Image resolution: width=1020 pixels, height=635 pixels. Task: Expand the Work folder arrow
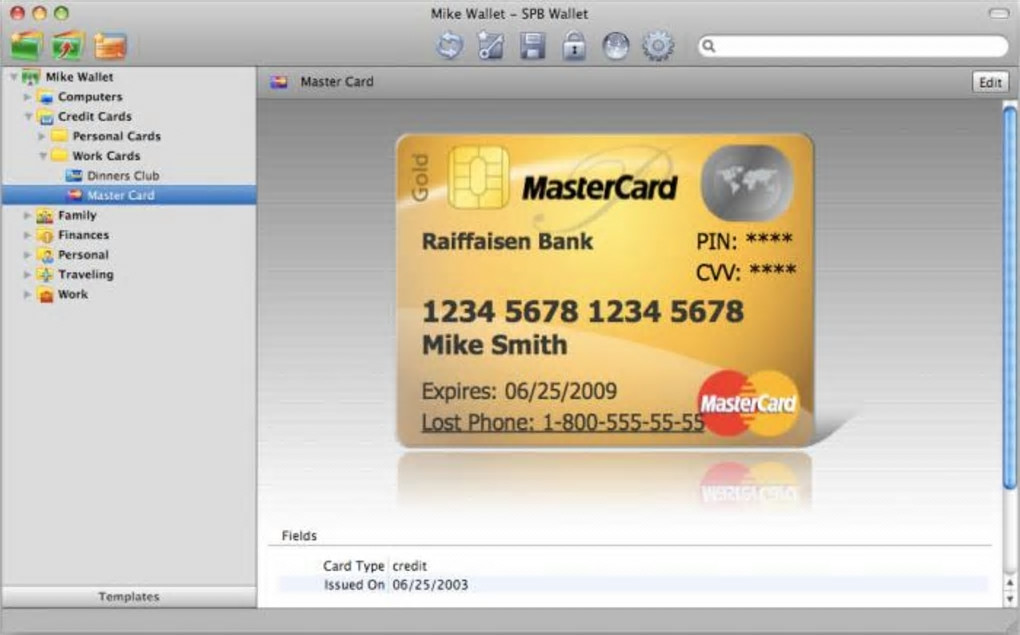pyautogui.click(x=27, y=294)
